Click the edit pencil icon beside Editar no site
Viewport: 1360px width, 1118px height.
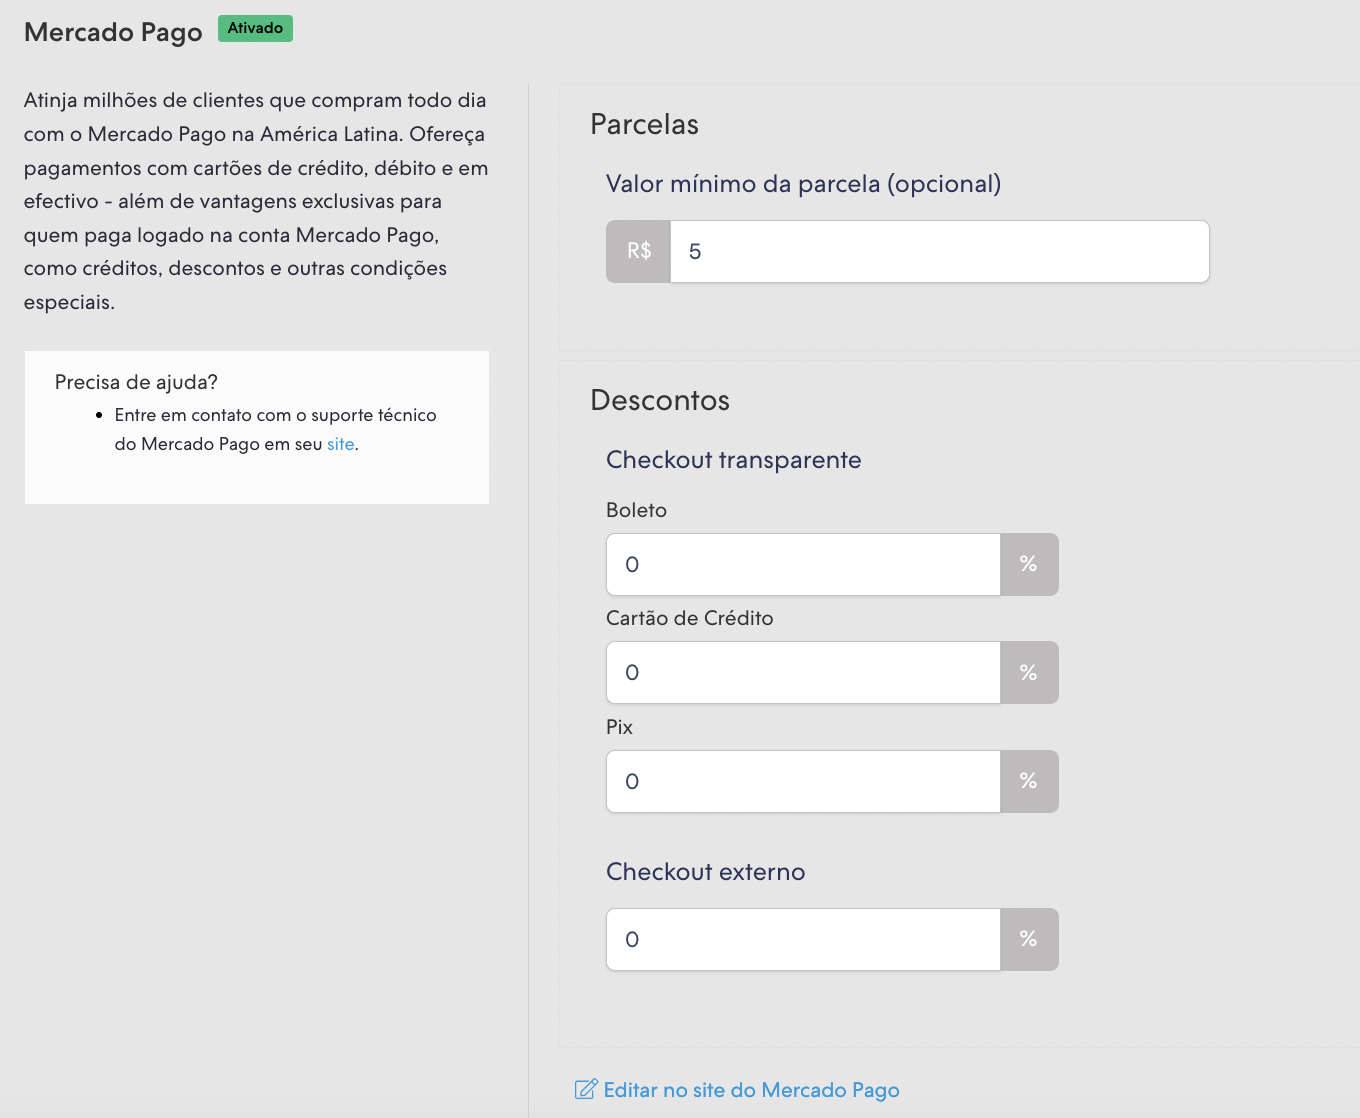[586, 1089]
